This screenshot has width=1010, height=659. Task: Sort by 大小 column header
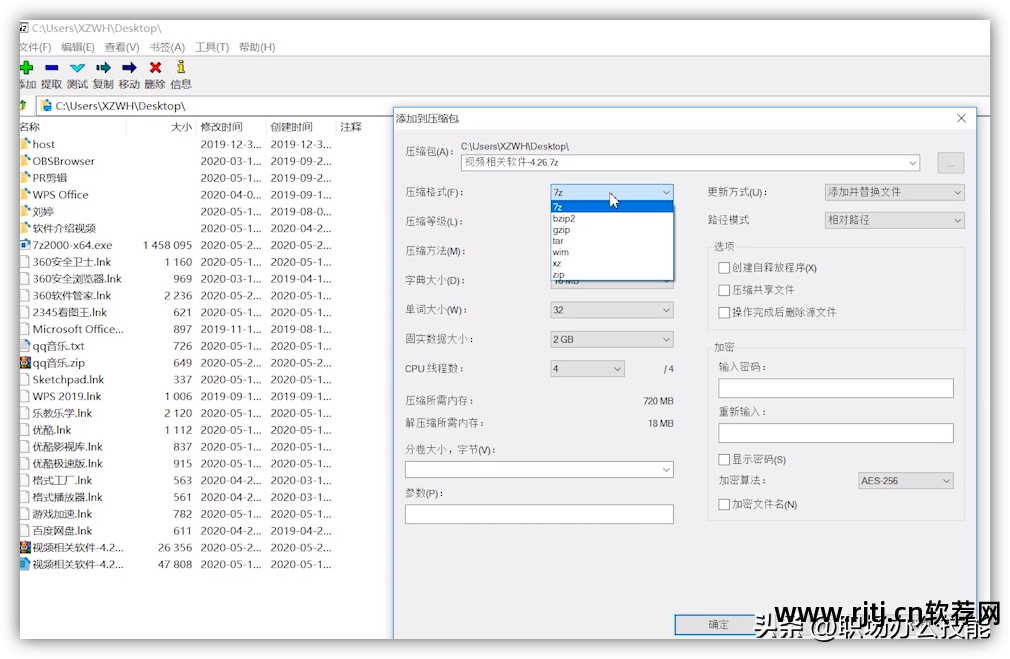(x=161, y=127)
